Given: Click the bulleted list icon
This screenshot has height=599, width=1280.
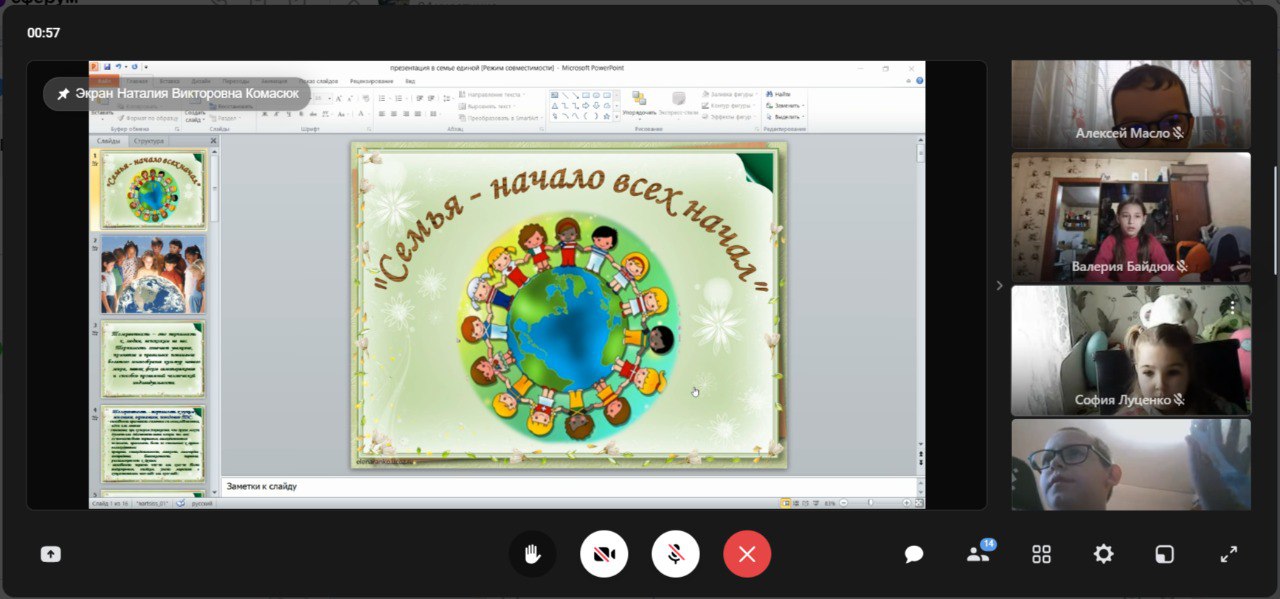Looking at the screenshot, I should point(384,98).
